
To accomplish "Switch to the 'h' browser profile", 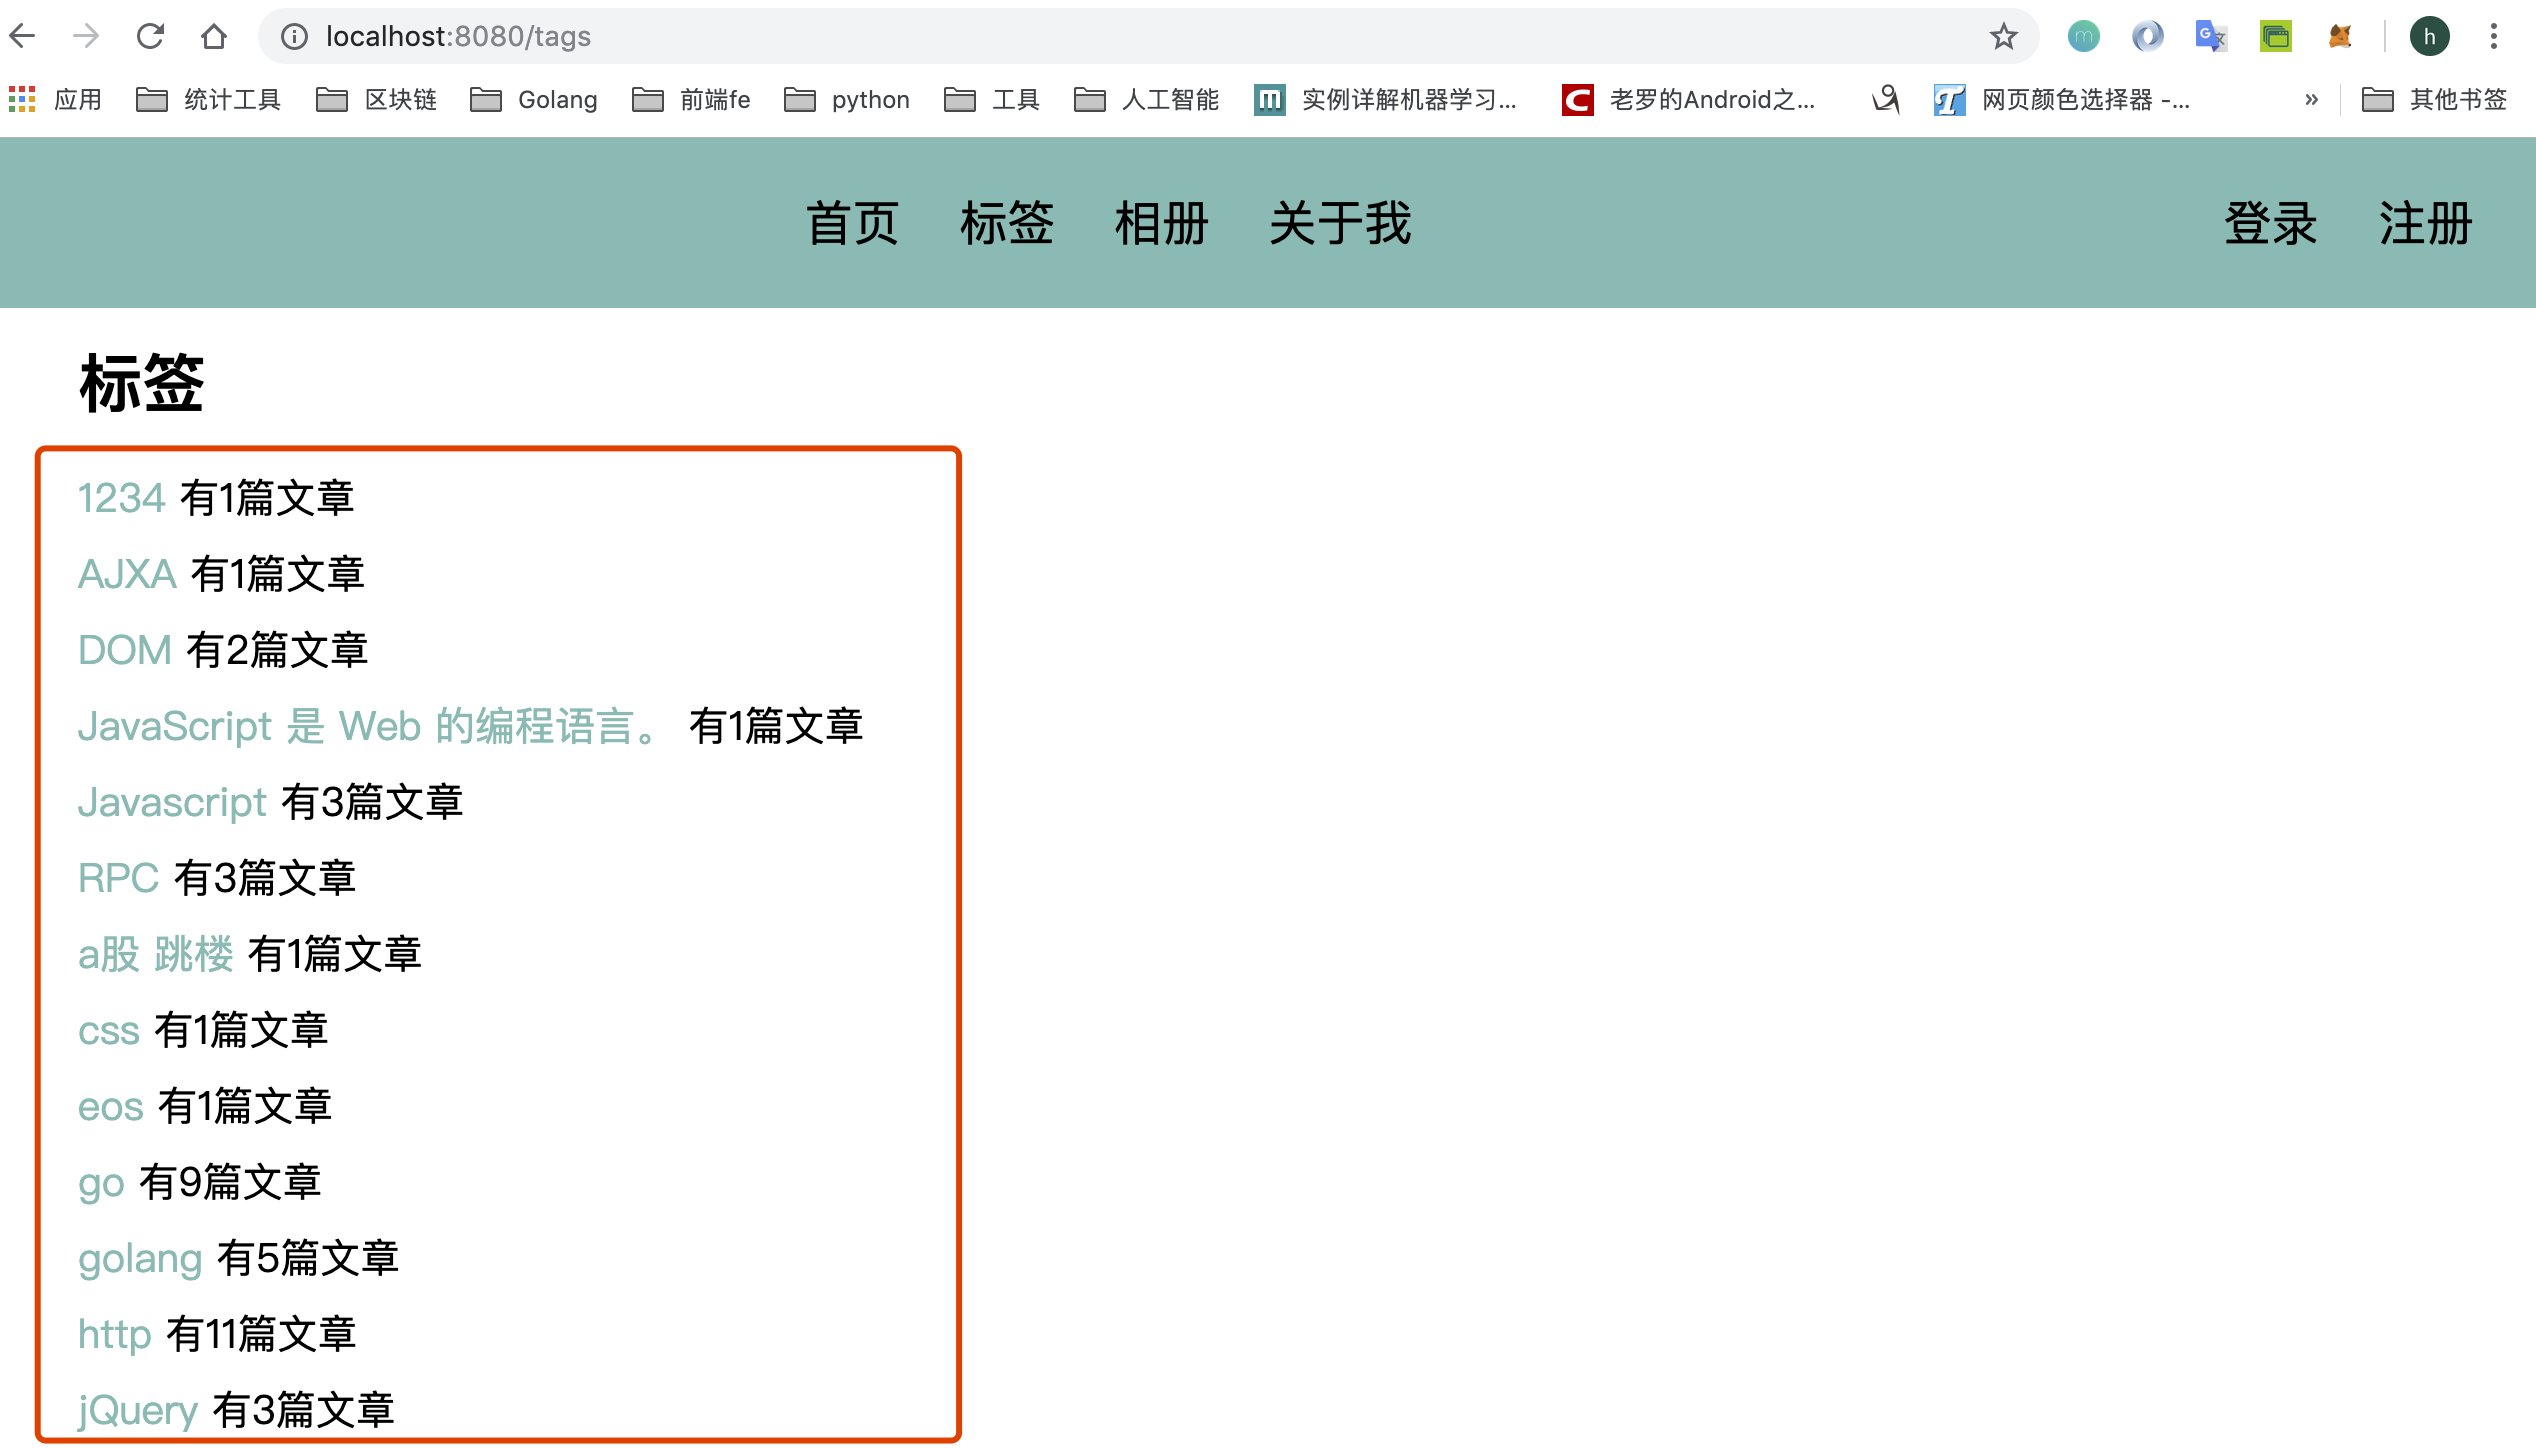I will coord(2430,36).
